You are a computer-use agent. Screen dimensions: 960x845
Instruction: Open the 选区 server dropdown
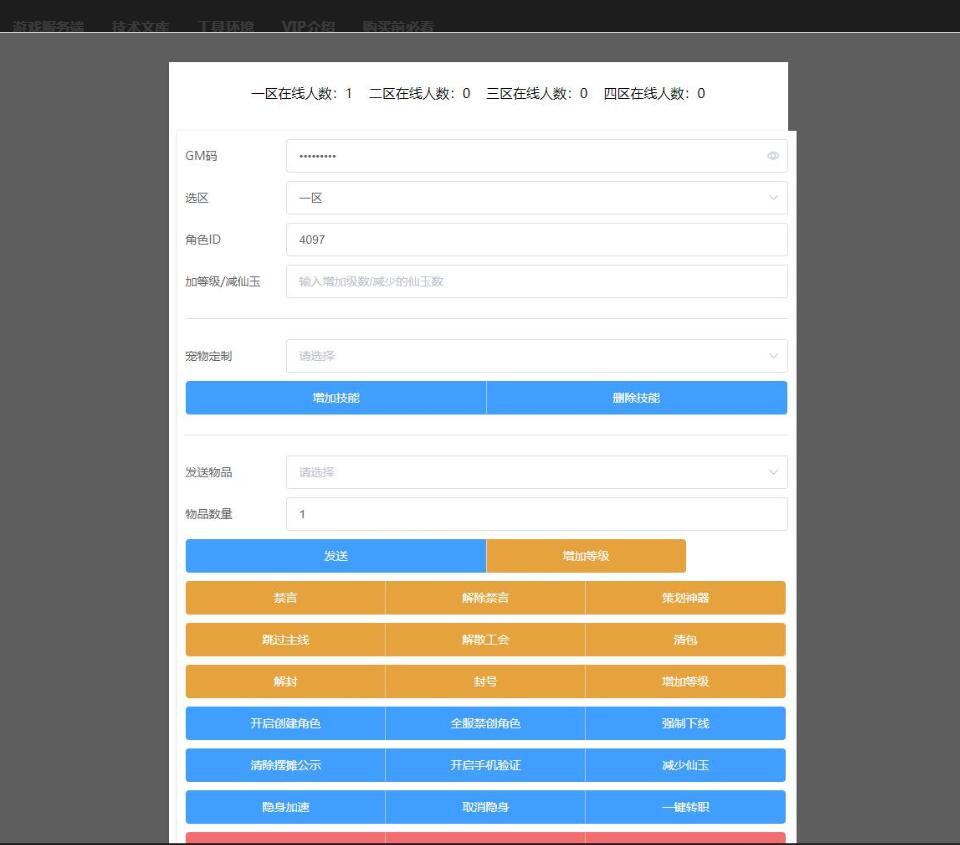536,198
